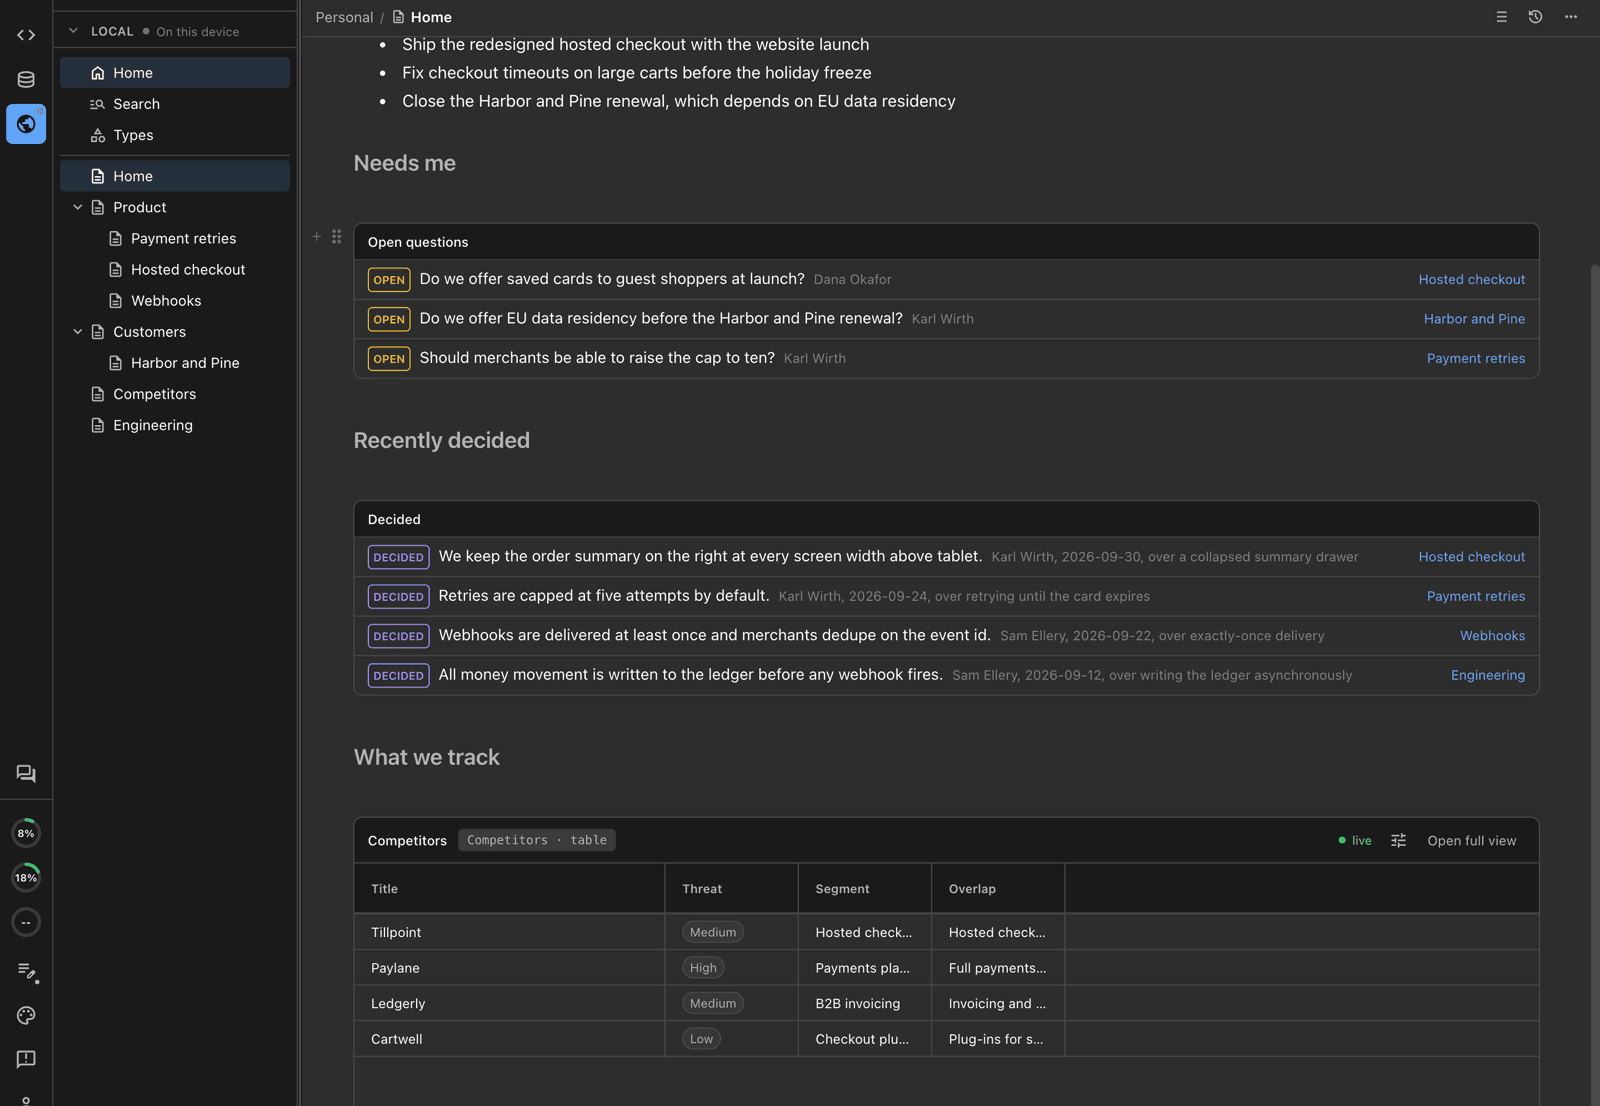Click the plus icon beside Open questions block
The height and width of the screenshot is (1106, 1600).
316,237
